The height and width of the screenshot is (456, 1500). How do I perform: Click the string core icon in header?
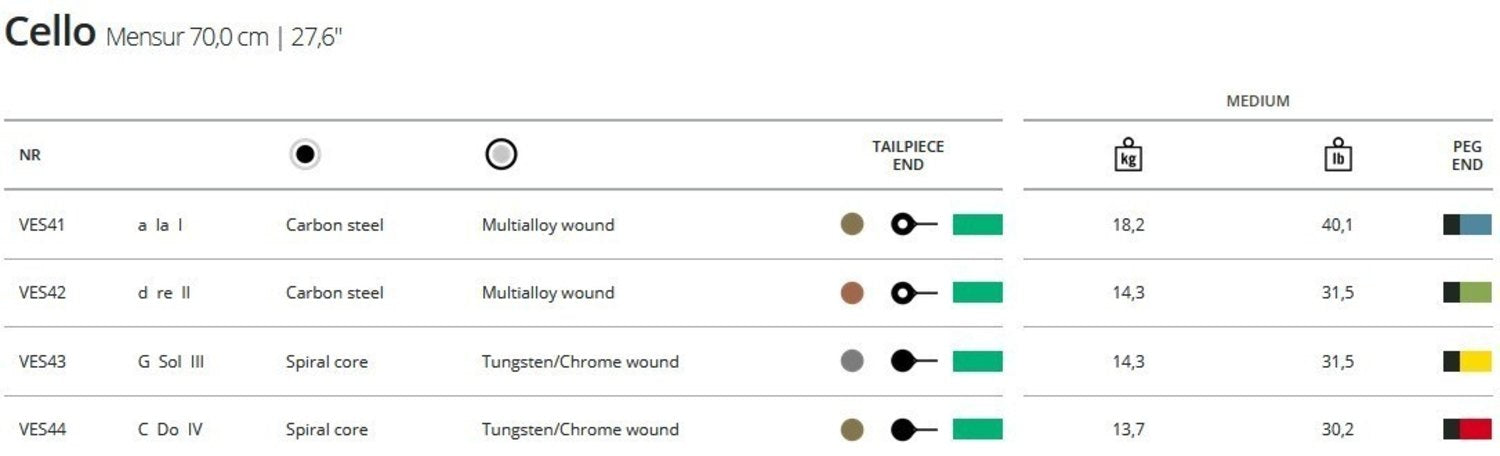click(x=305, y=155)
